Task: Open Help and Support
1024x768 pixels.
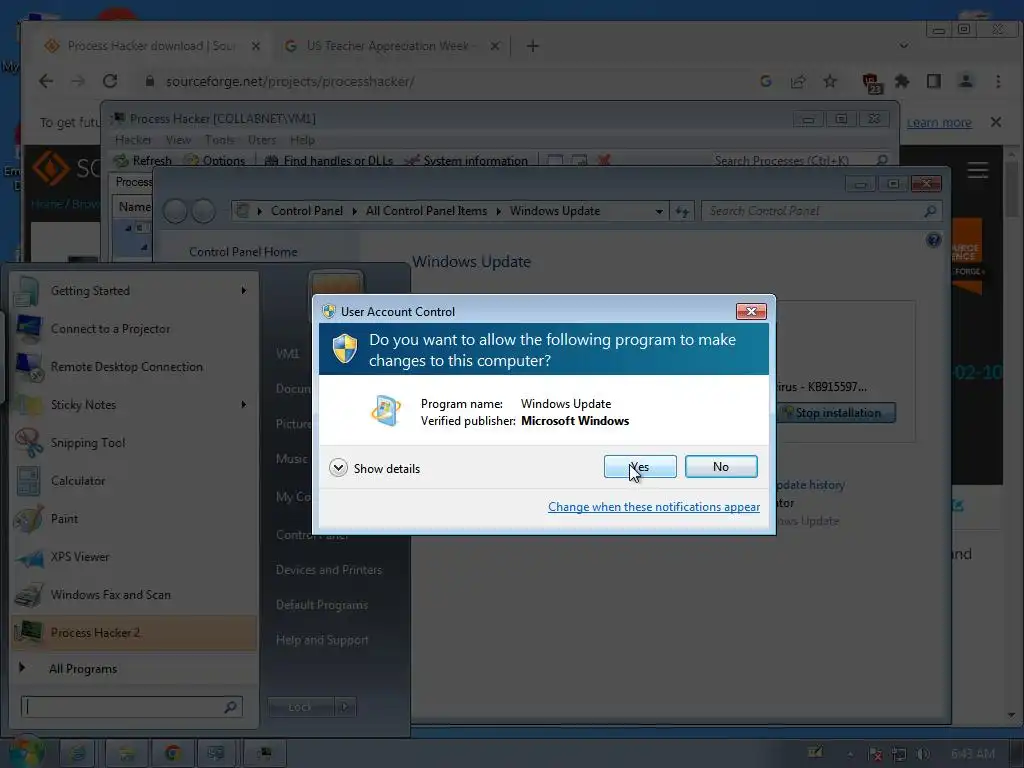Action: click(321, 641)
